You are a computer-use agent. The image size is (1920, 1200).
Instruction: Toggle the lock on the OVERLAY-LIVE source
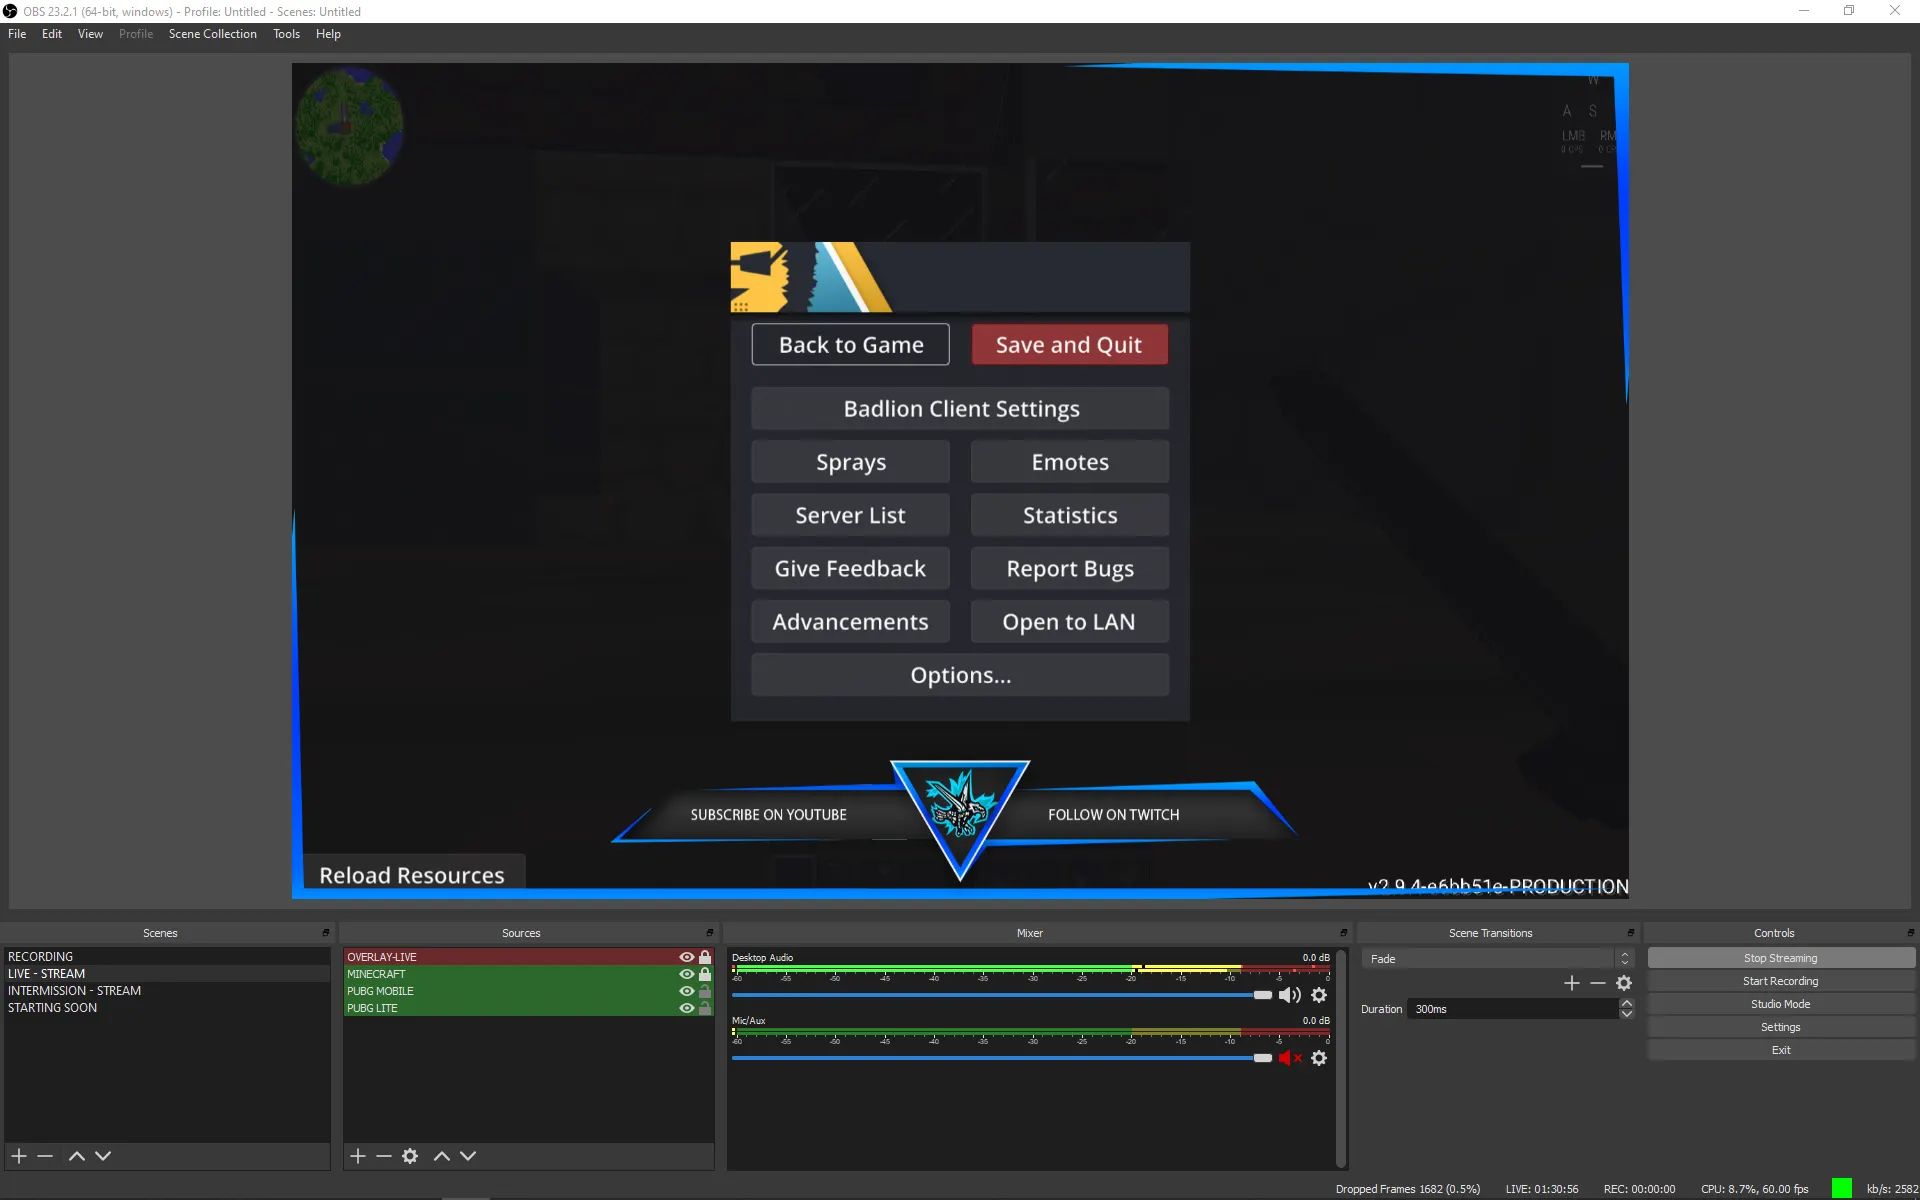pyautogui.click(x=705, y=957)
